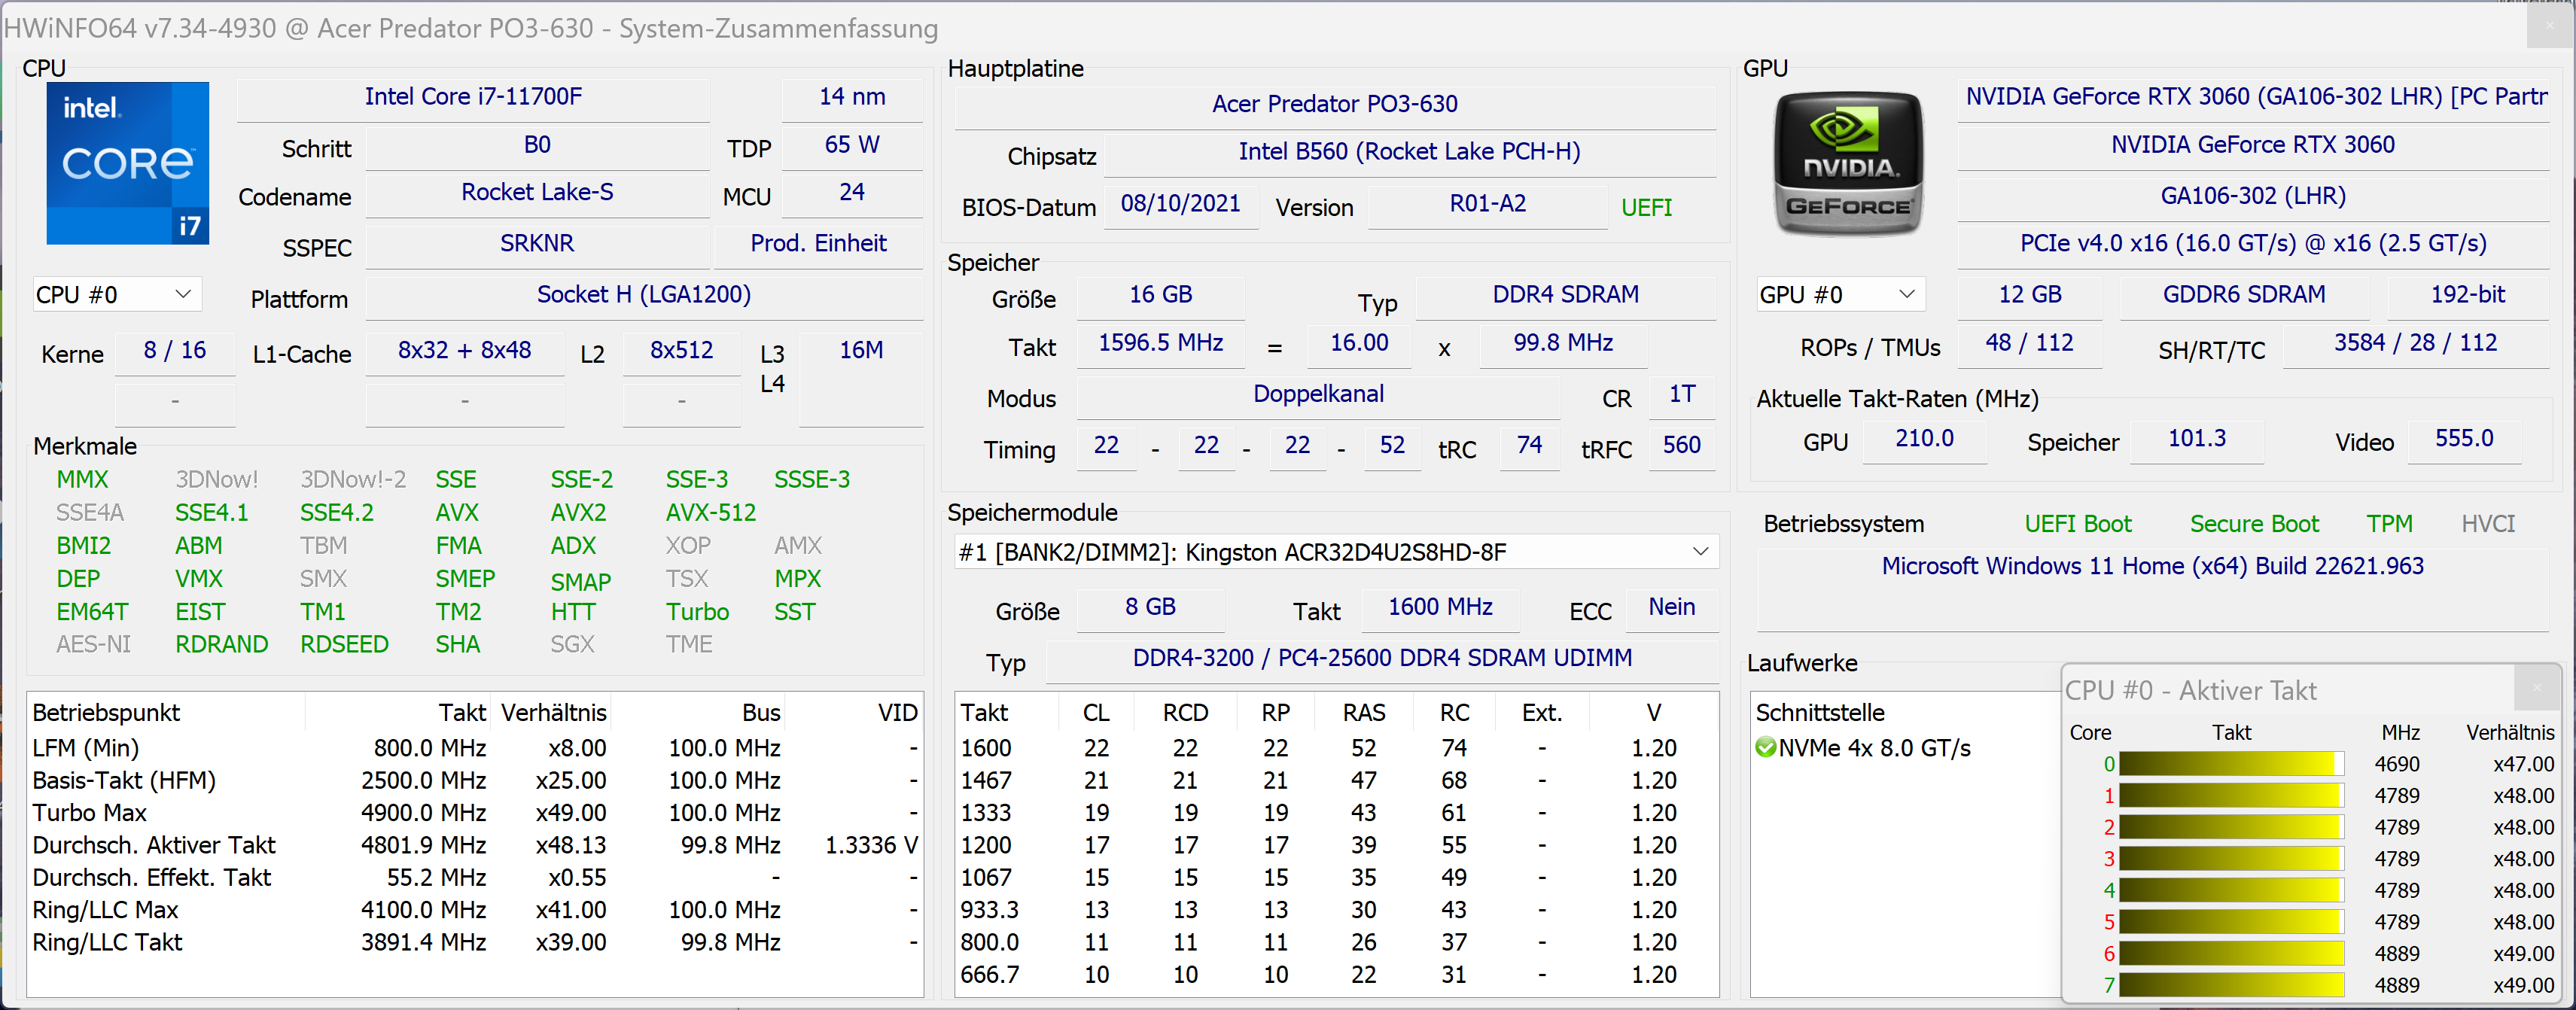Click the NVMe drive green check icon

click(x=1765, y=748)
